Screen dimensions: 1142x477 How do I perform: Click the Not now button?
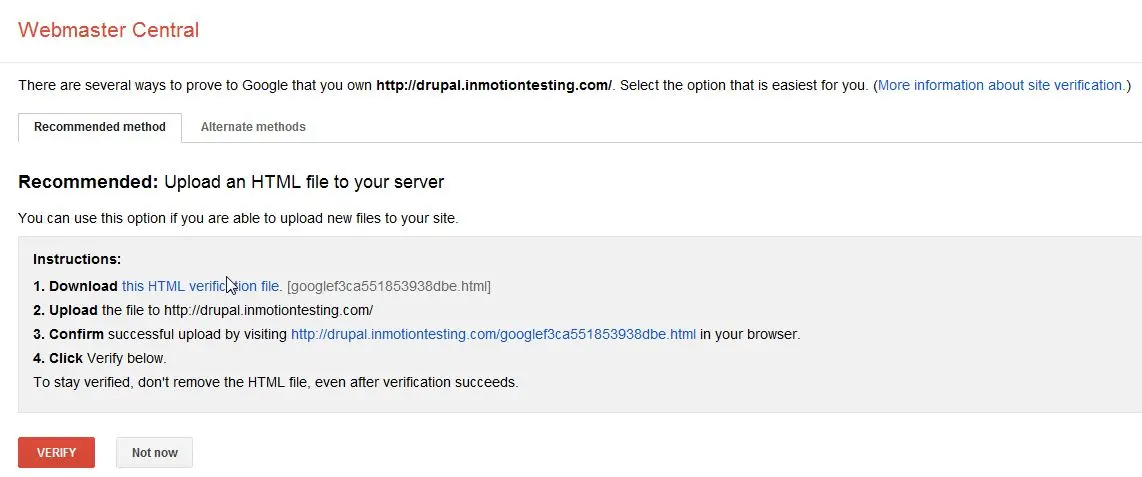(x=154, y=453)
